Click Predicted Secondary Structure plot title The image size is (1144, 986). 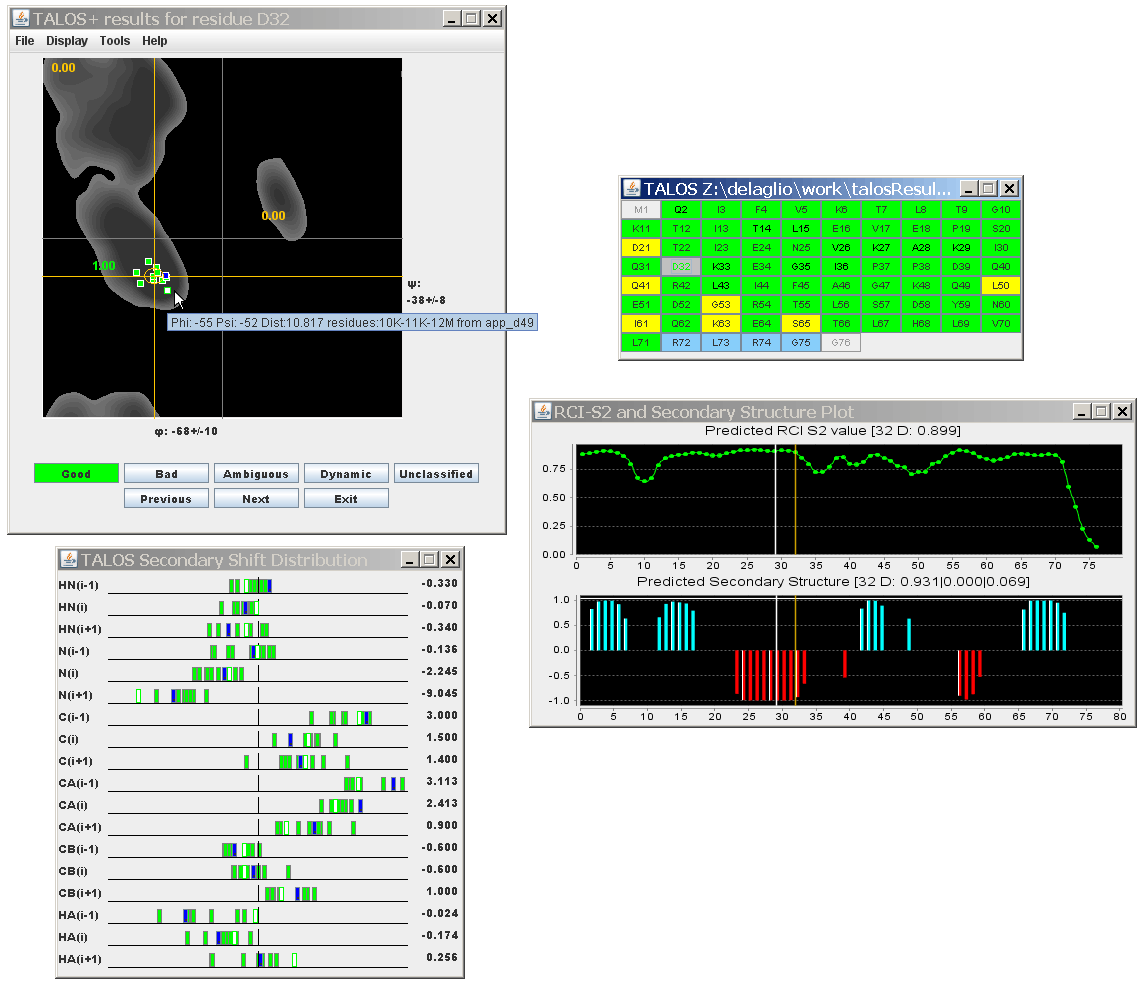[833, 582]
